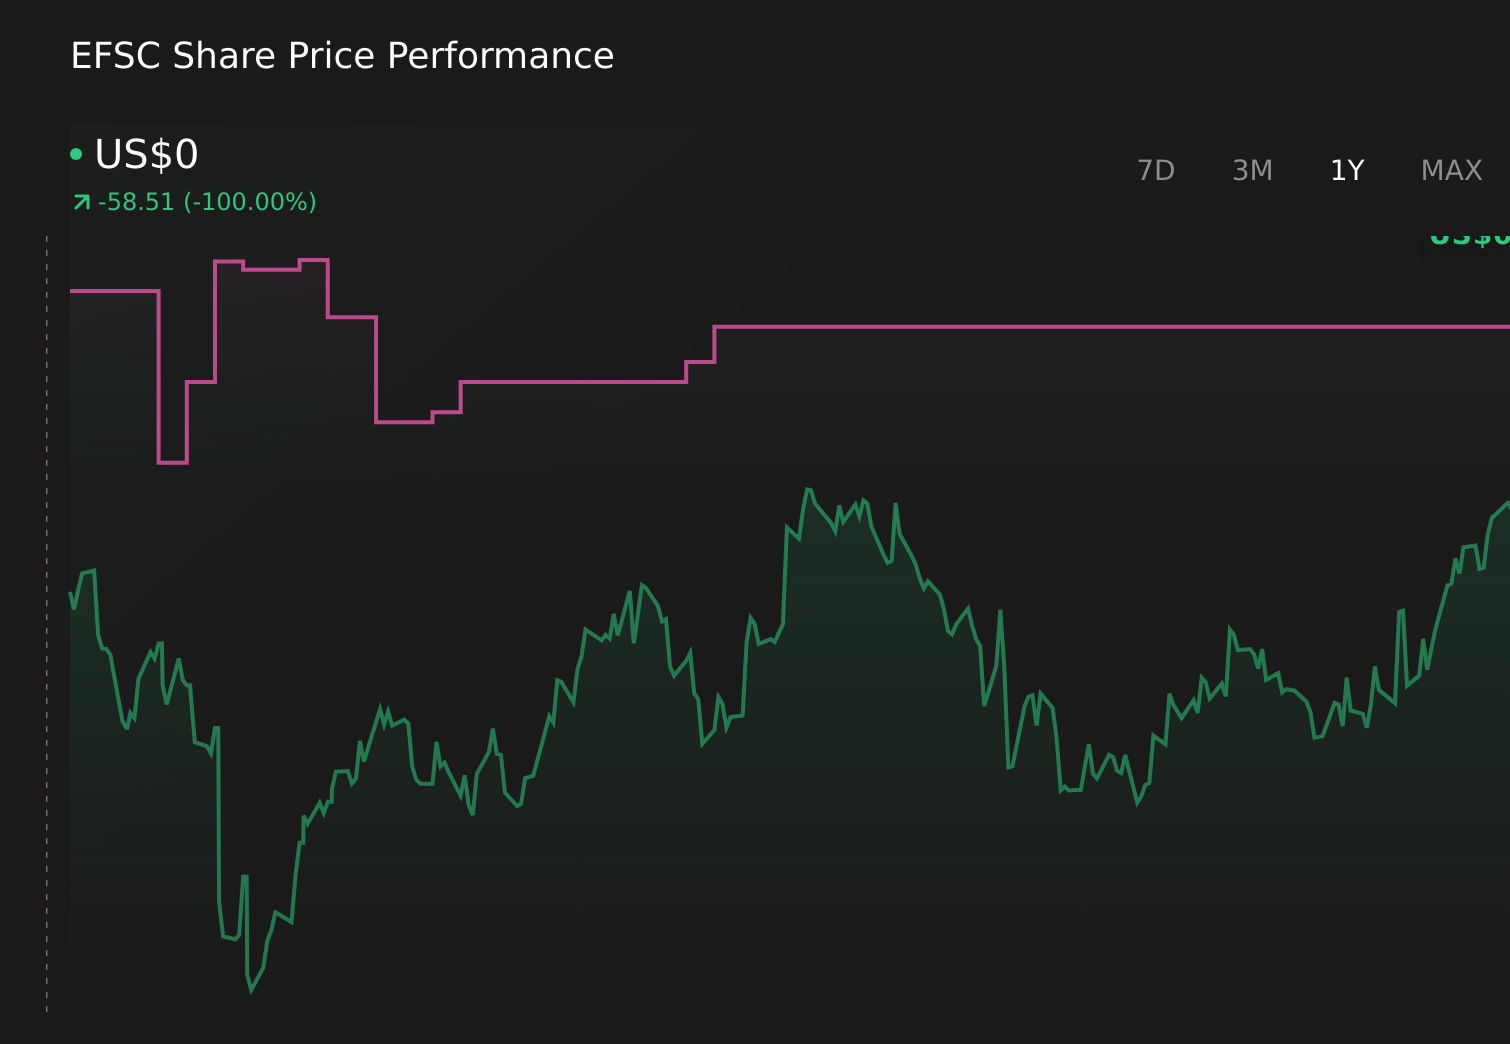Show the MAX time range

click(1451, 171)
